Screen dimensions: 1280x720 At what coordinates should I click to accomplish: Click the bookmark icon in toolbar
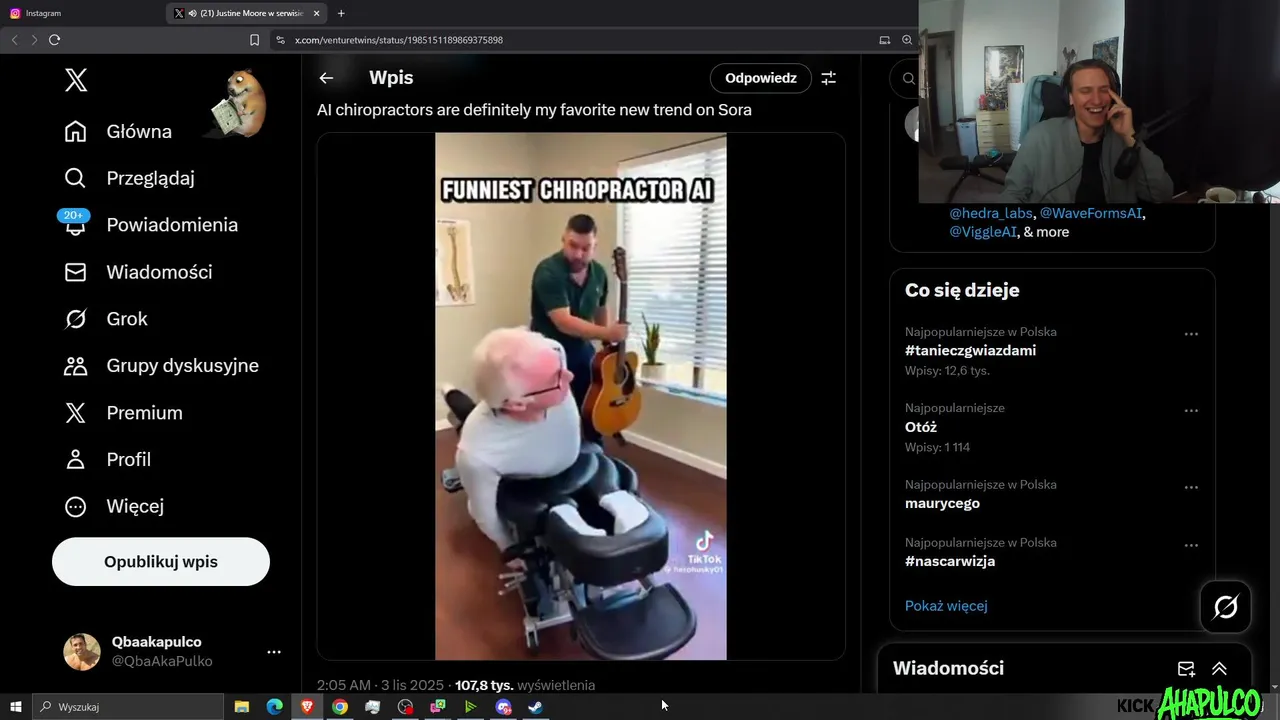(254, 40)
